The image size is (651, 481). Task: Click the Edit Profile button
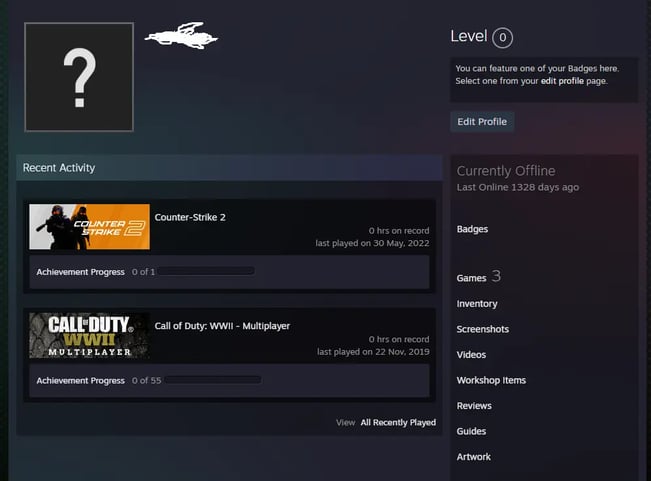[482, 122]
